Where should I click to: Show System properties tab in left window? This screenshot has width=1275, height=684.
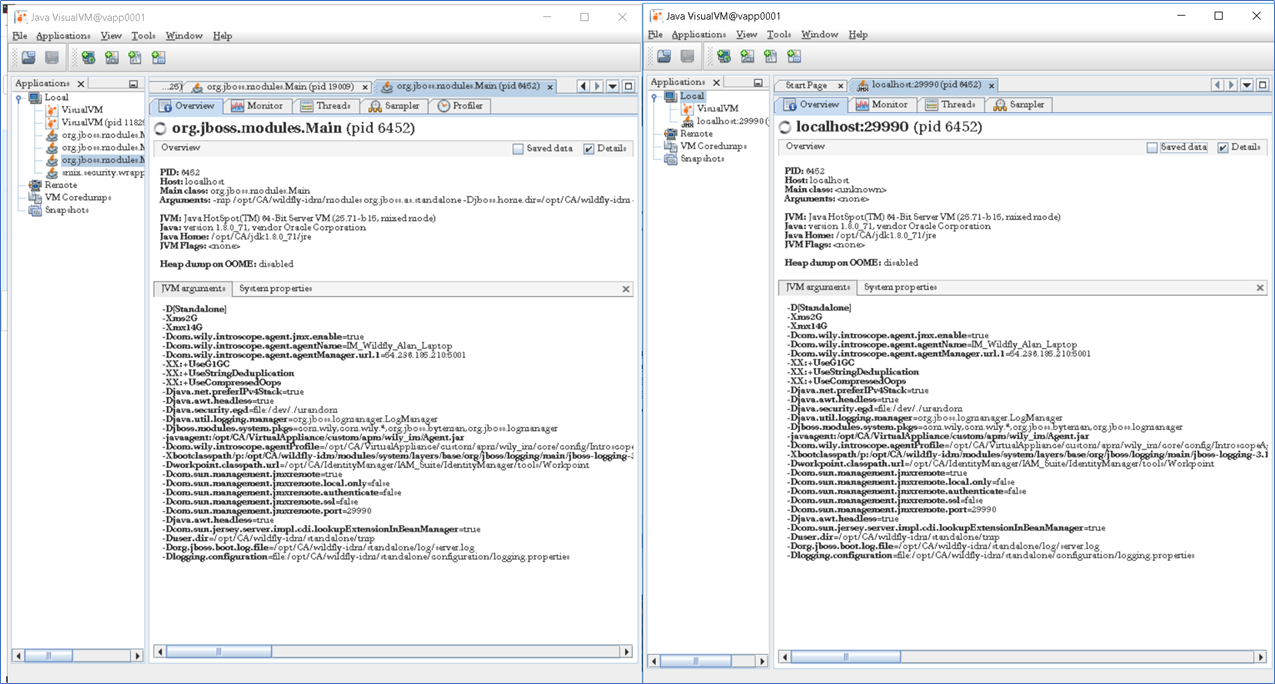click(274, 289)
